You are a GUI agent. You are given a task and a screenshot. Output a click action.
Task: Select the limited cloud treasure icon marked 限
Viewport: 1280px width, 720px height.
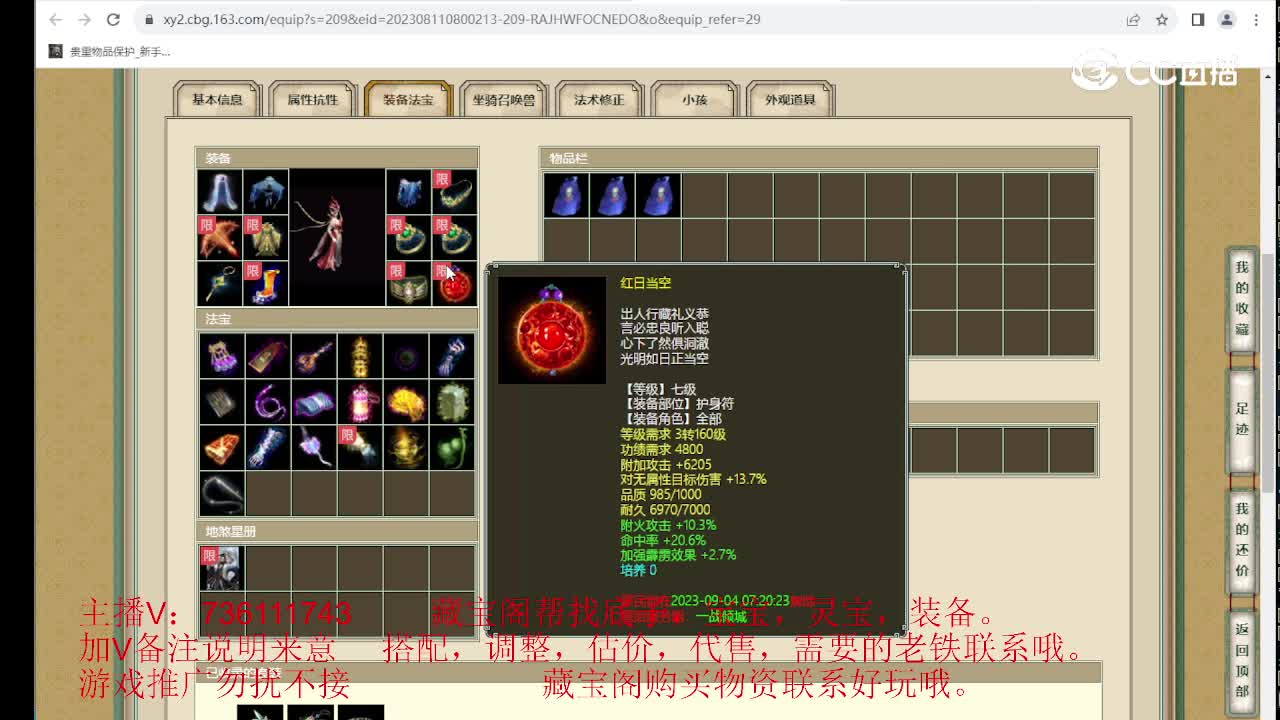pos(359,448)
